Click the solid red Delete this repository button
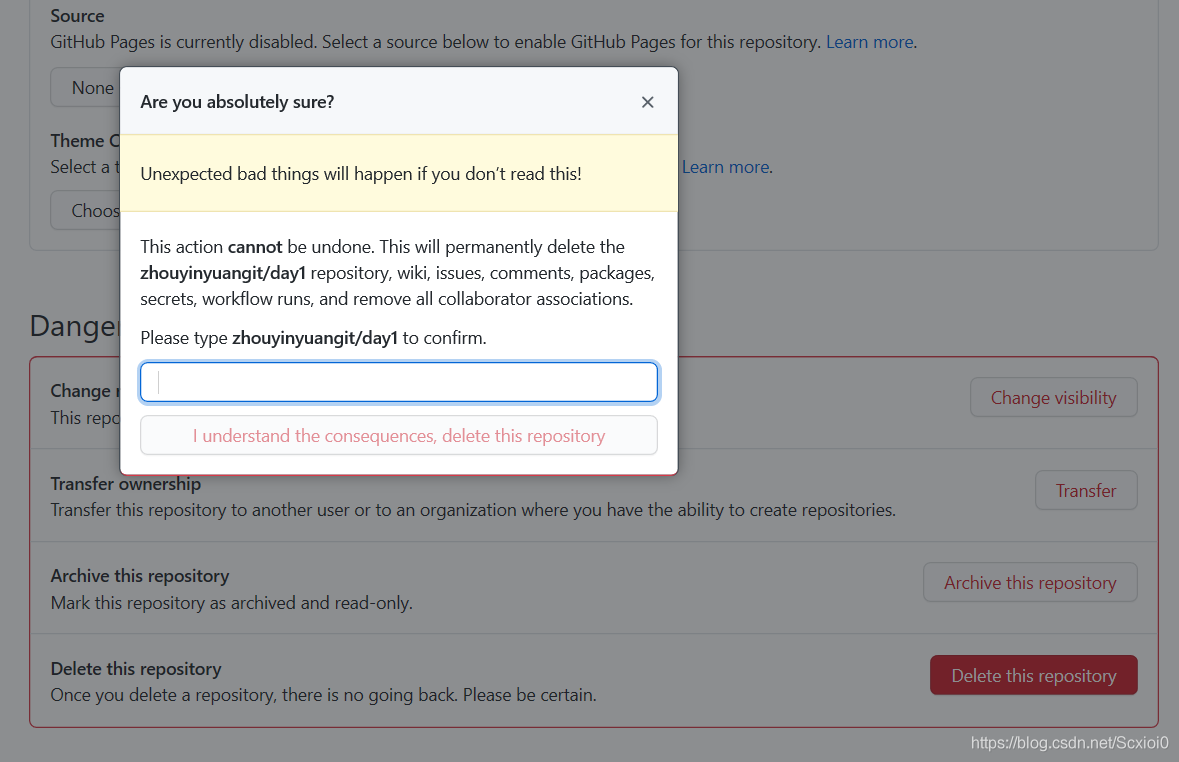Image resolution: width=1179 pixels, height=762 pixels. (1033, 675)
